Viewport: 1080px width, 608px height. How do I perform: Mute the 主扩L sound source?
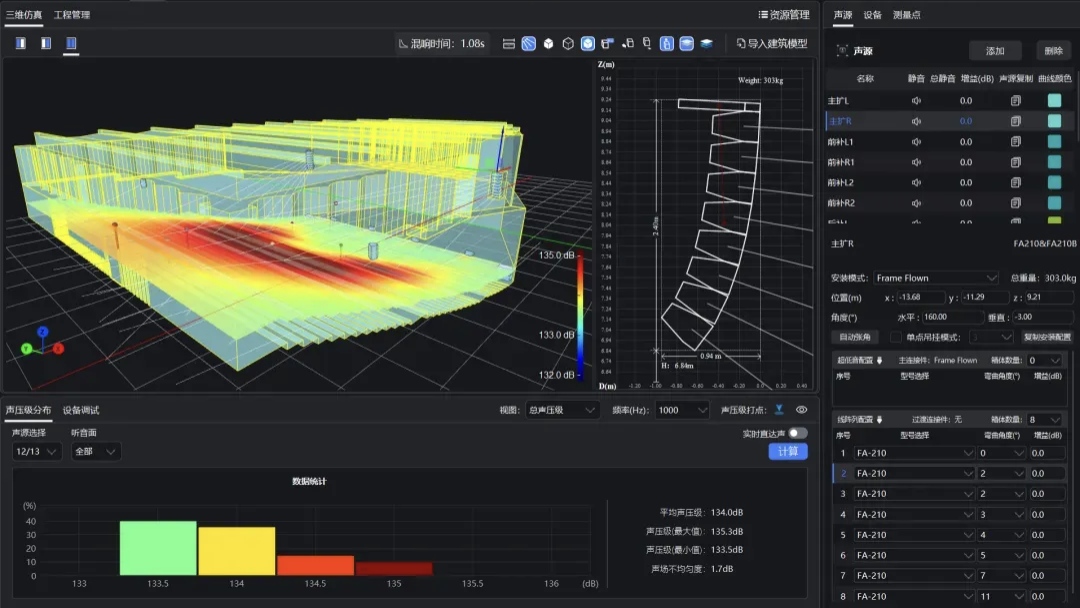click(916, 101)
